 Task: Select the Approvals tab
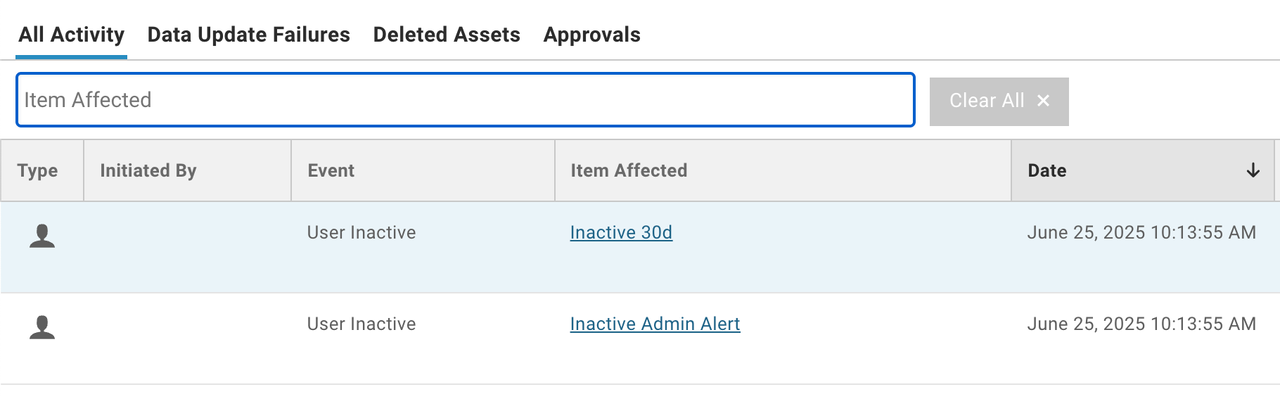click(592, 35)
